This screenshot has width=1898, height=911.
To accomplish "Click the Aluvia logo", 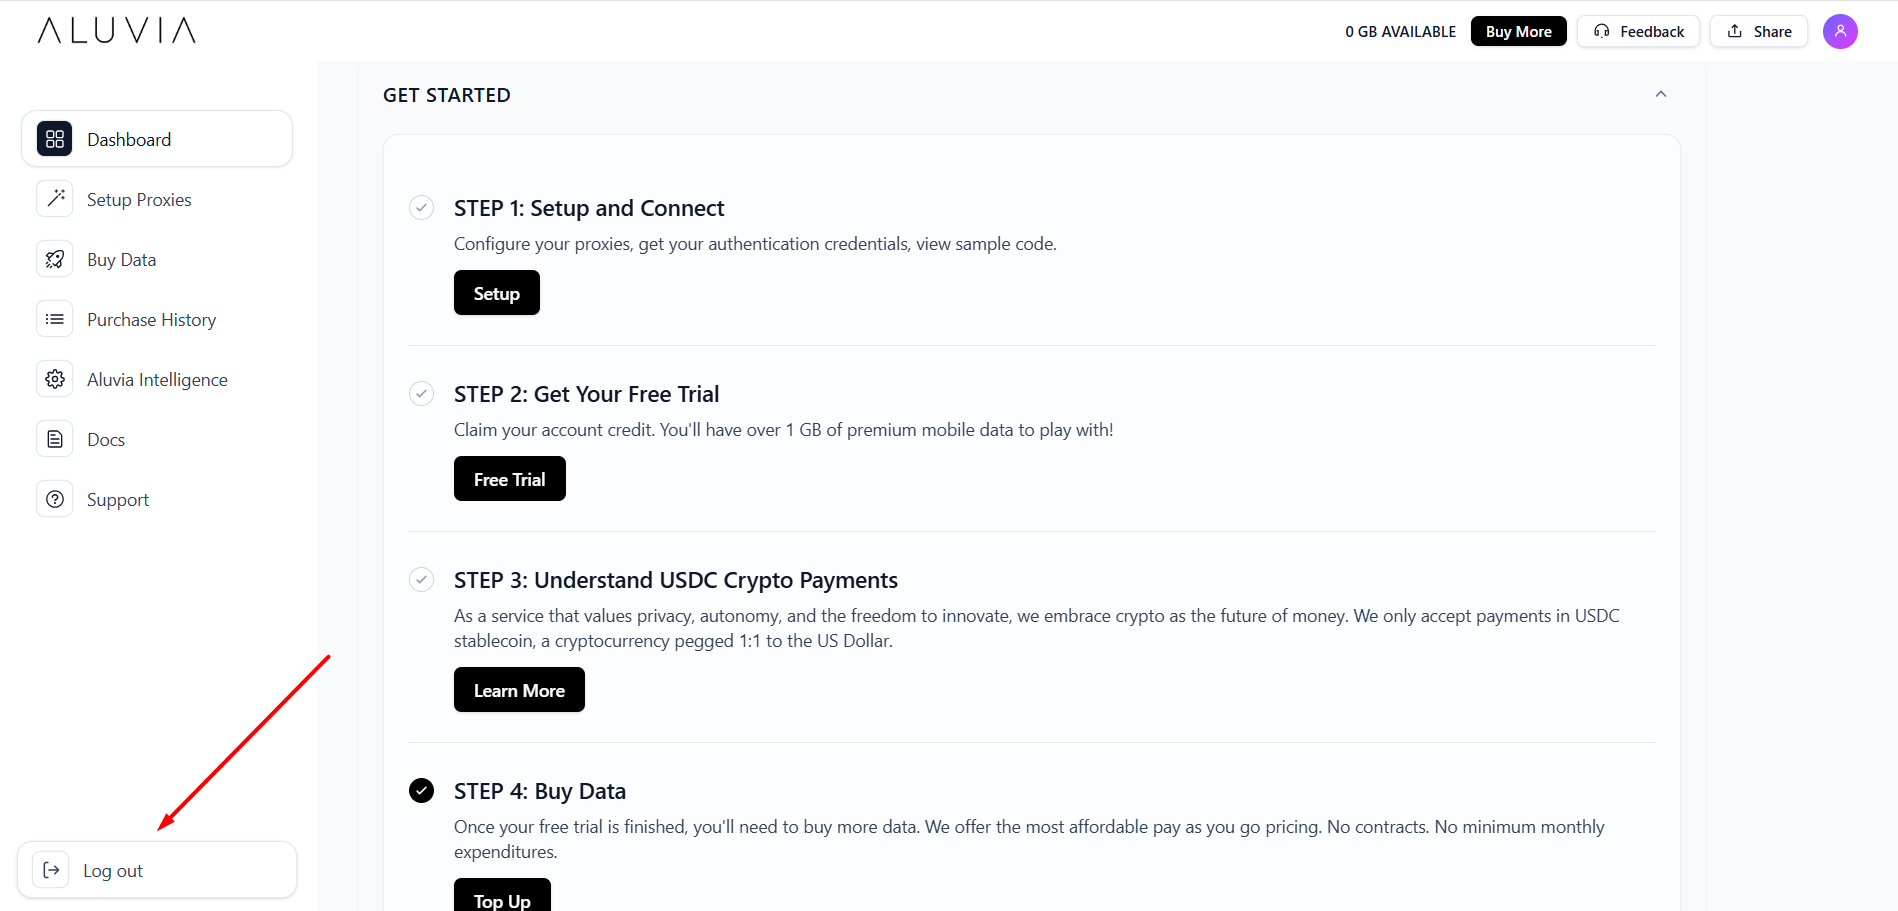I will [x=117, y=31].
